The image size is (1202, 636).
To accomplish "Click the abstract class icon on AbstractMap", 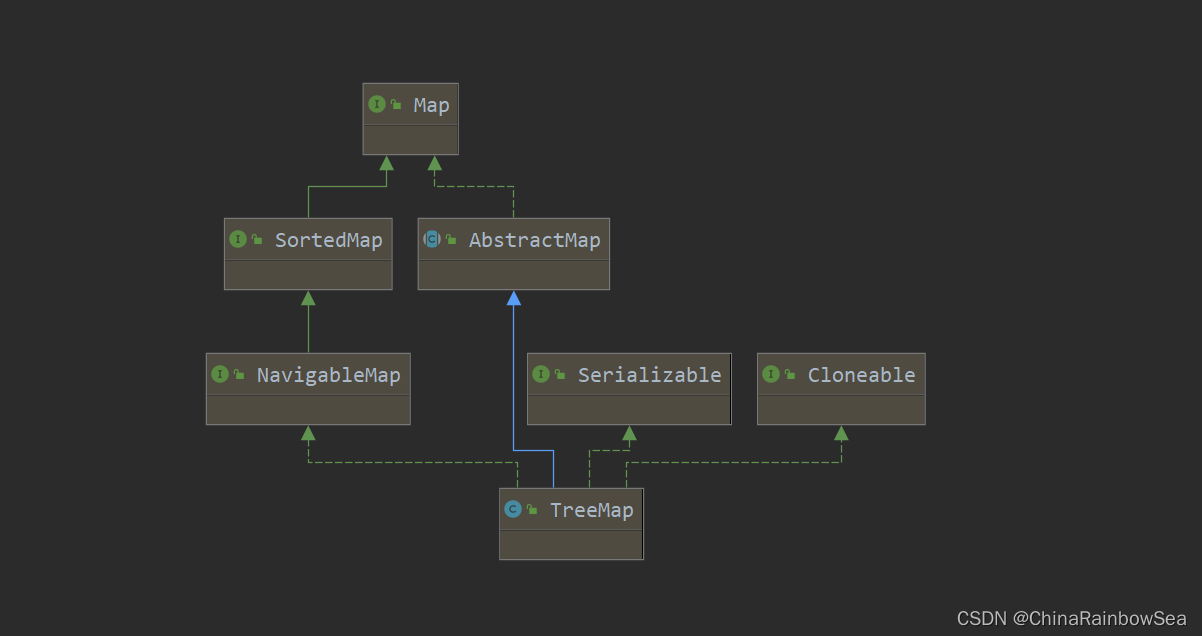I will tap(432, 239).
